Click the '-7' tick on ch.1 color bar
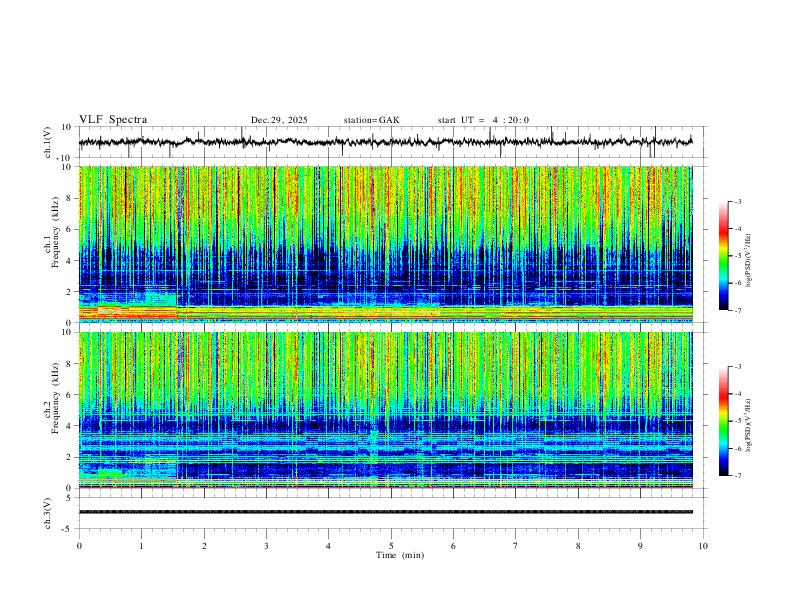 pyautogui.click(x=738, y=310)
